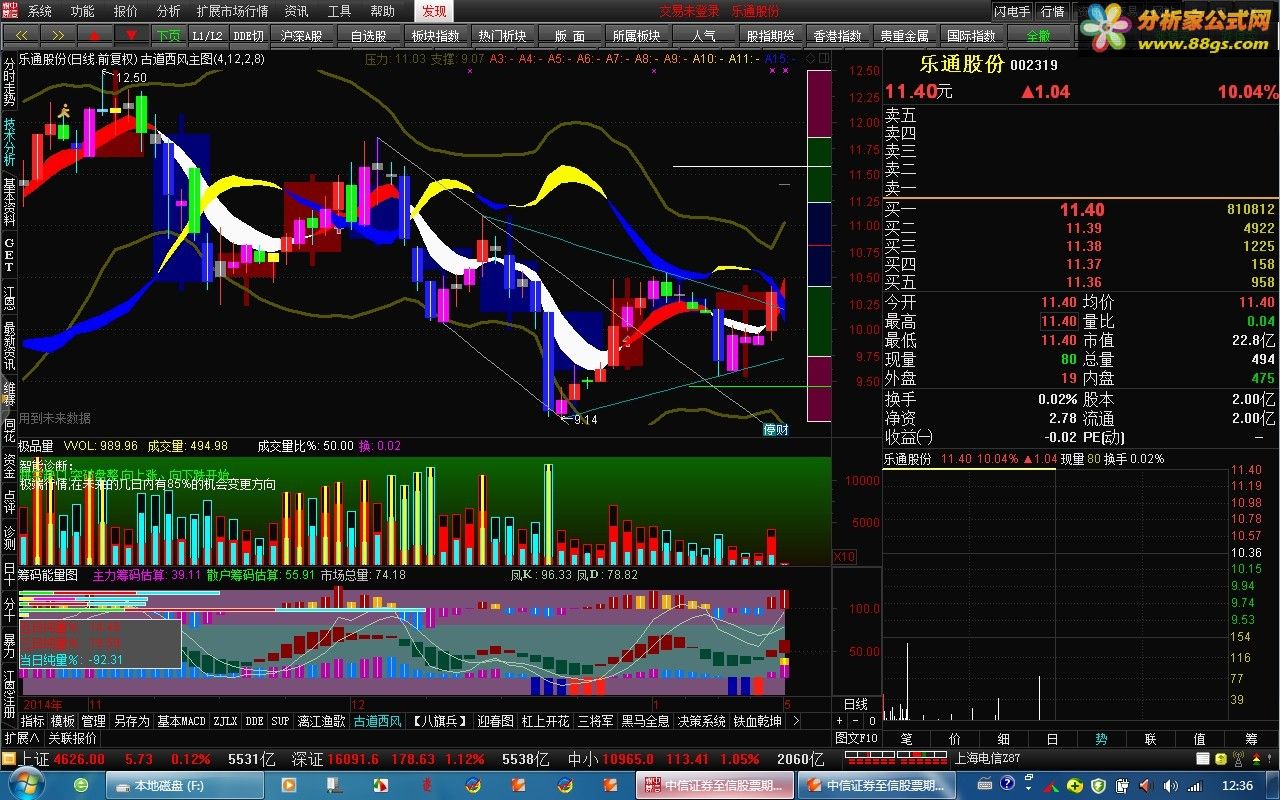Select the 模板 tab at bottom
This screenshot has height=800, width=1280.
(x=63, y=721)
